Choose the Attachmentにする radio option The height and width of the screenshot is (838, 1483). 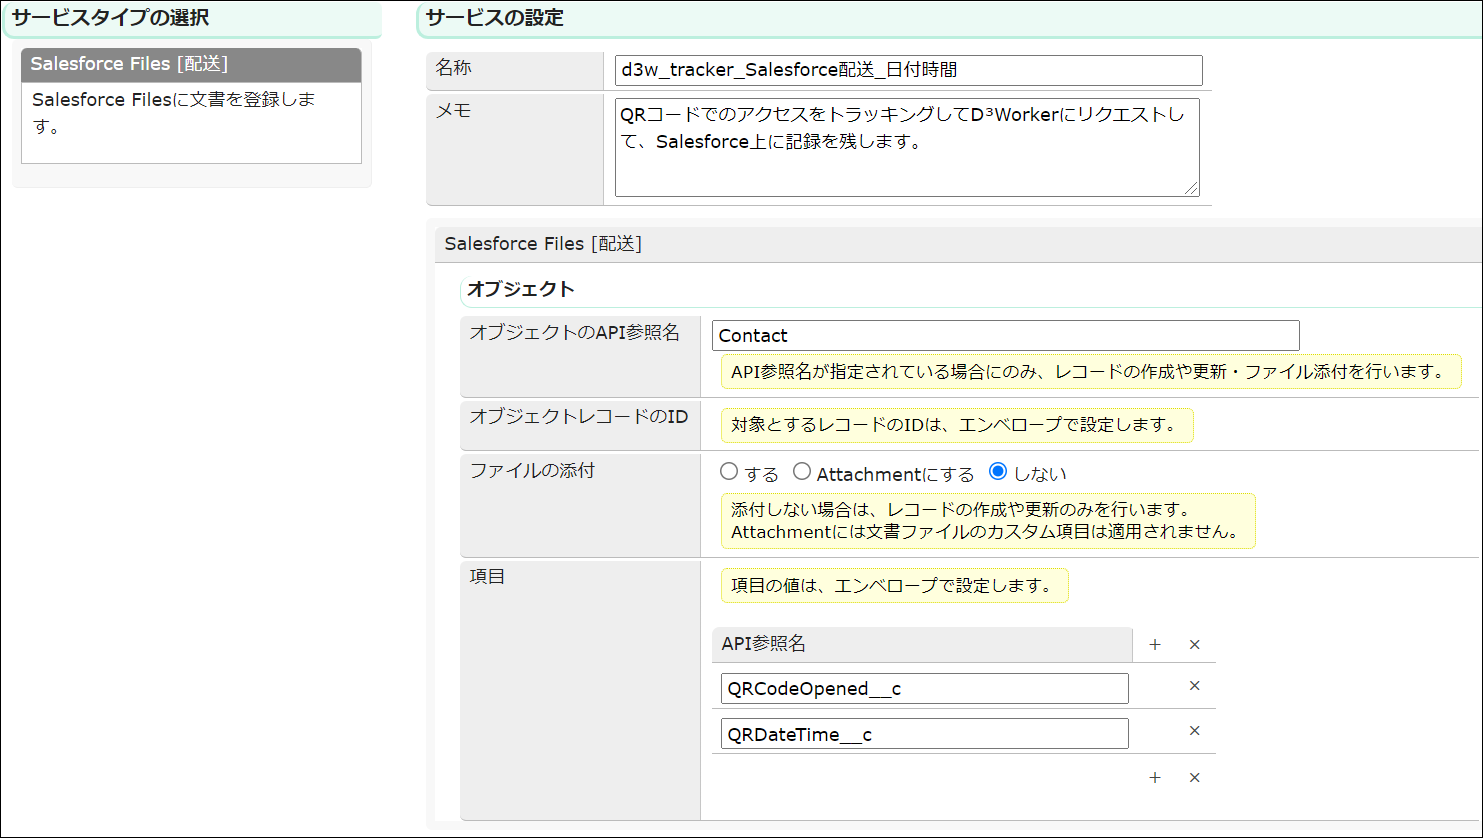coord(802,472)
